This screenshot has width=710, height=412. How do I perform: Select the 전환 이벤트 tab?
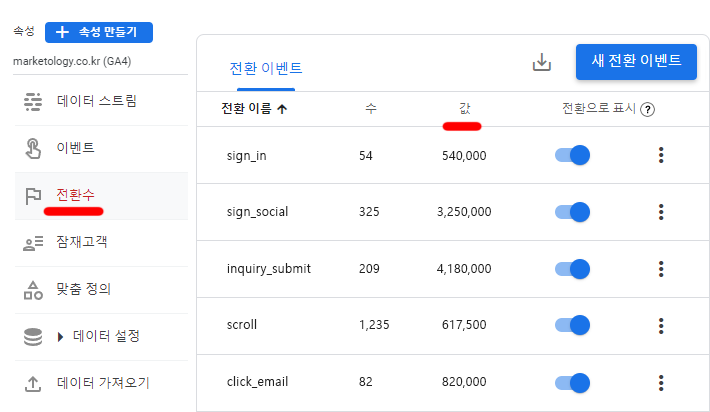click(x=266, y=68)
